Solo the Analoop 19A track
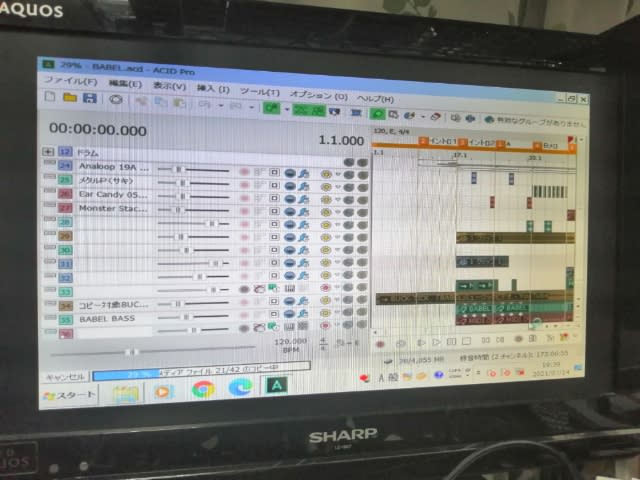The width and height of the screenshot is (640, 480). [x=362, y=175]
